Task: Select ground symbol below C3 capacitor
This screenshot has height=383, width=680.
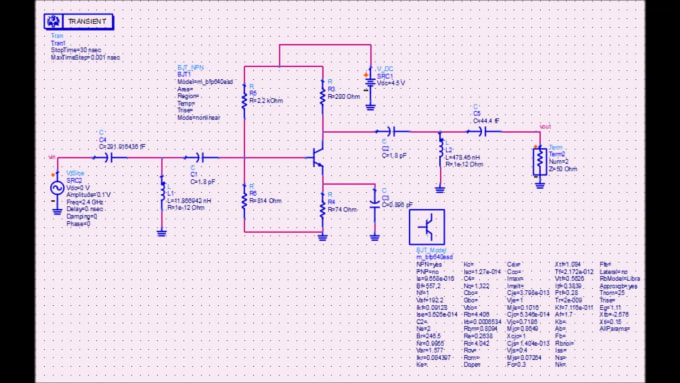Action: point(374,237)
